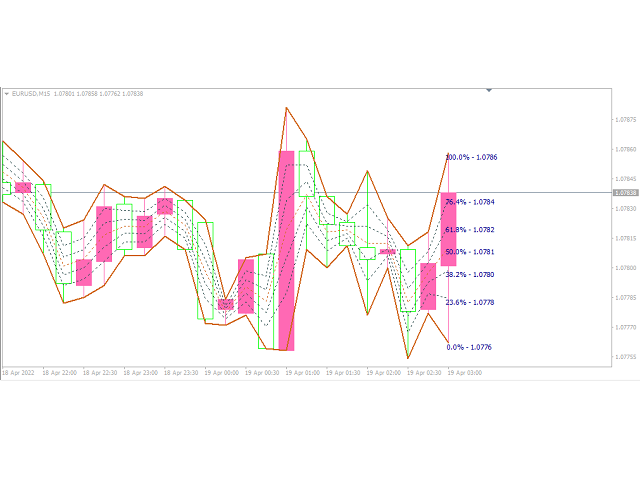
Task: Click the 18 Apr 23:30 time label
Action: tap(181, 373)
